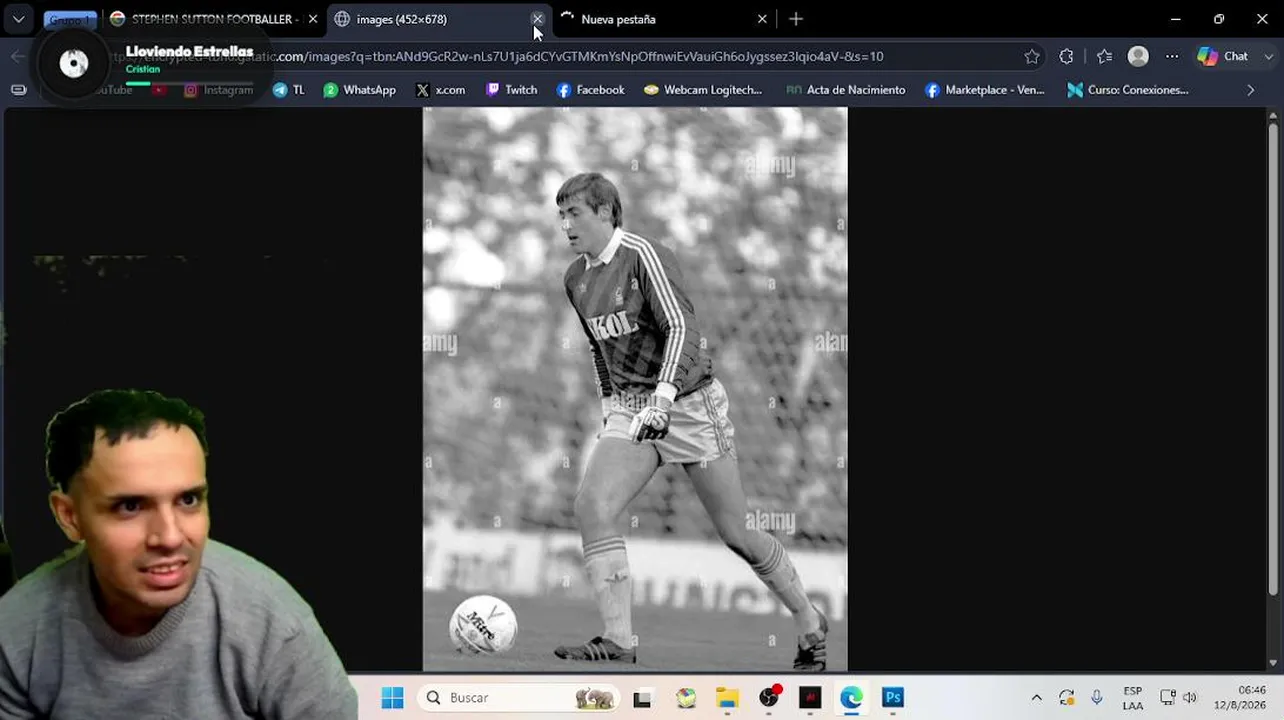Open the network tray icon

1167,698
